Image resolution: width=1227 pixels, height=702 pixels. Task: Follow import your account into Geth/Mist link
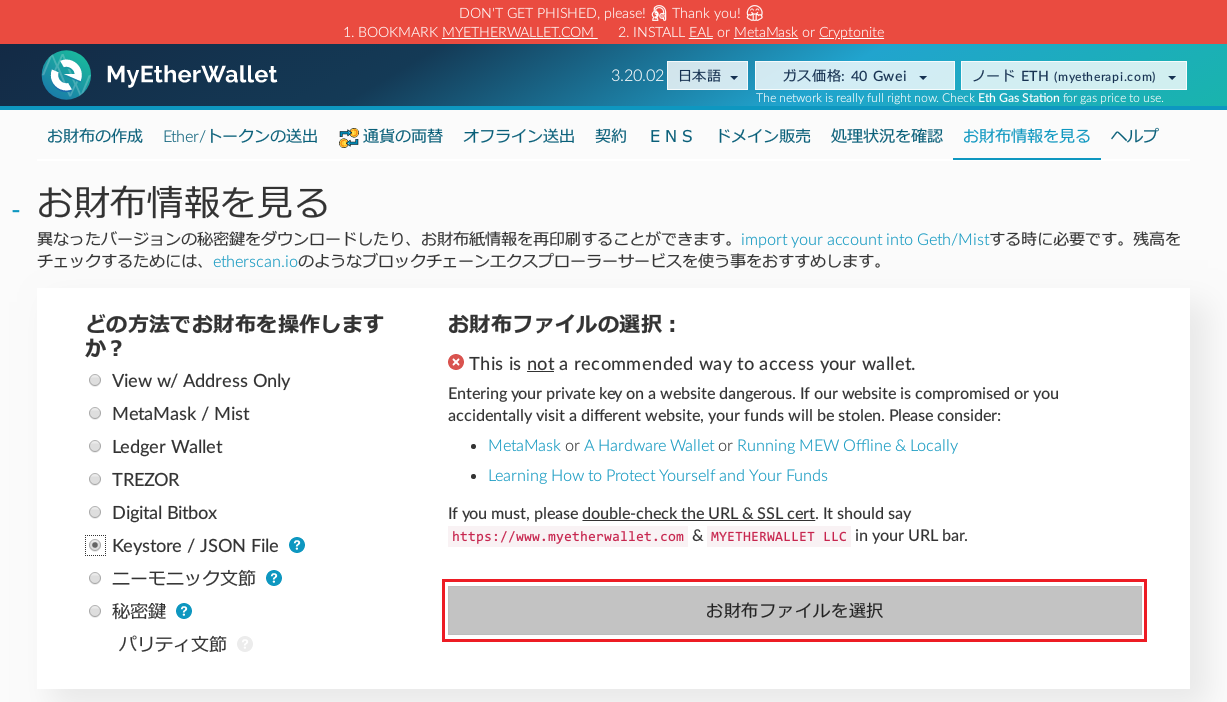[865, 239]
